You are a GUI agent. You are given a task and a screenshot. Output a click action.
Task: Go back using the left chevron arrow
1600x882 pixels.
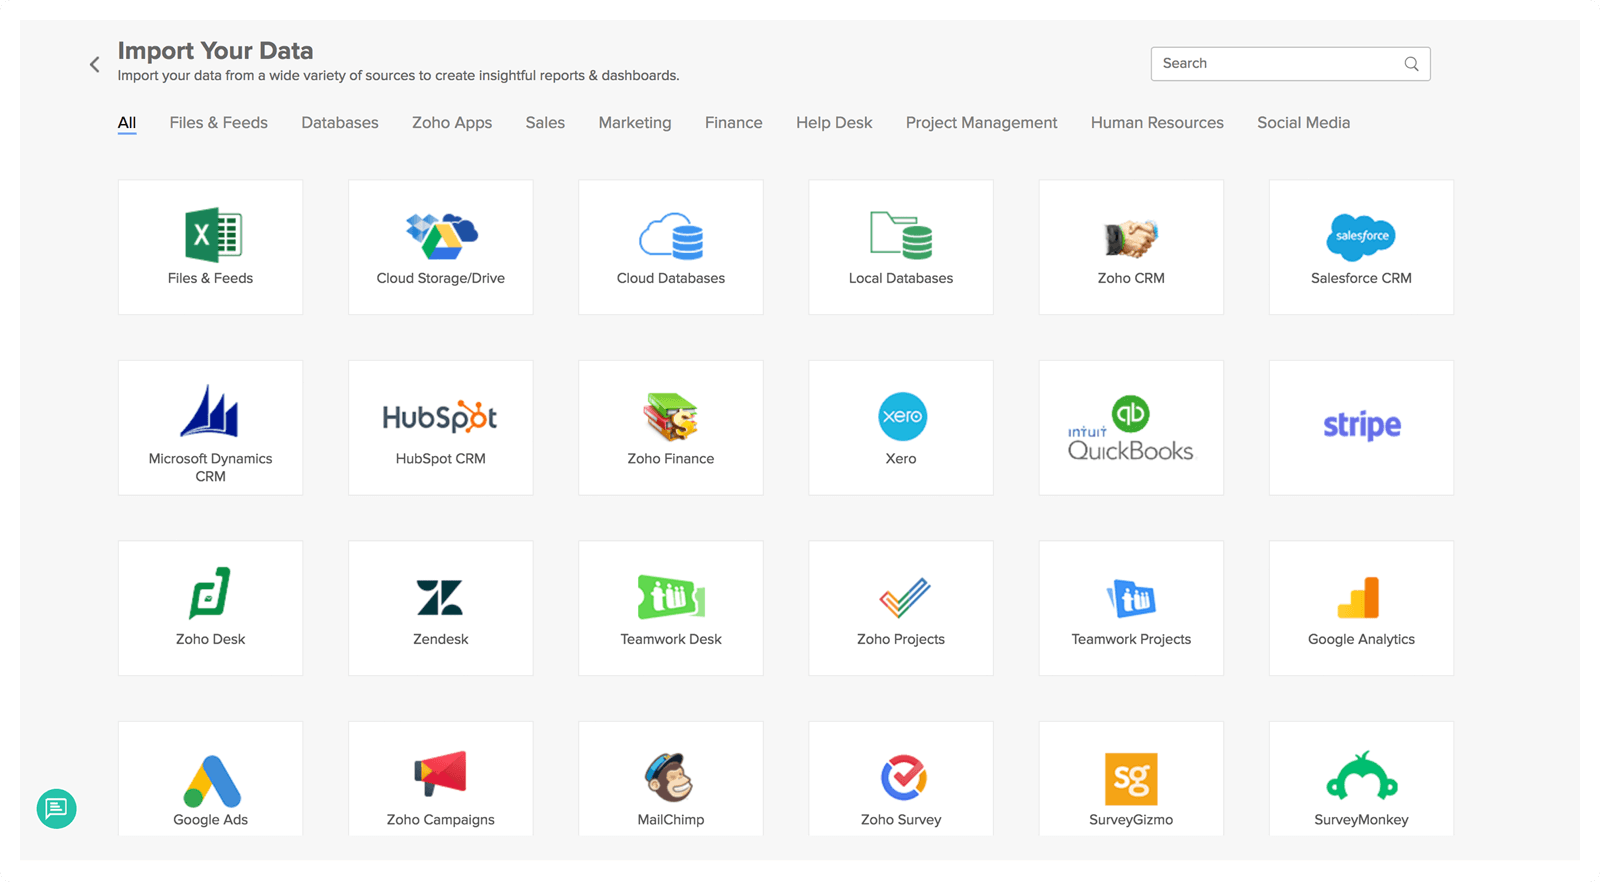[95, 65]
